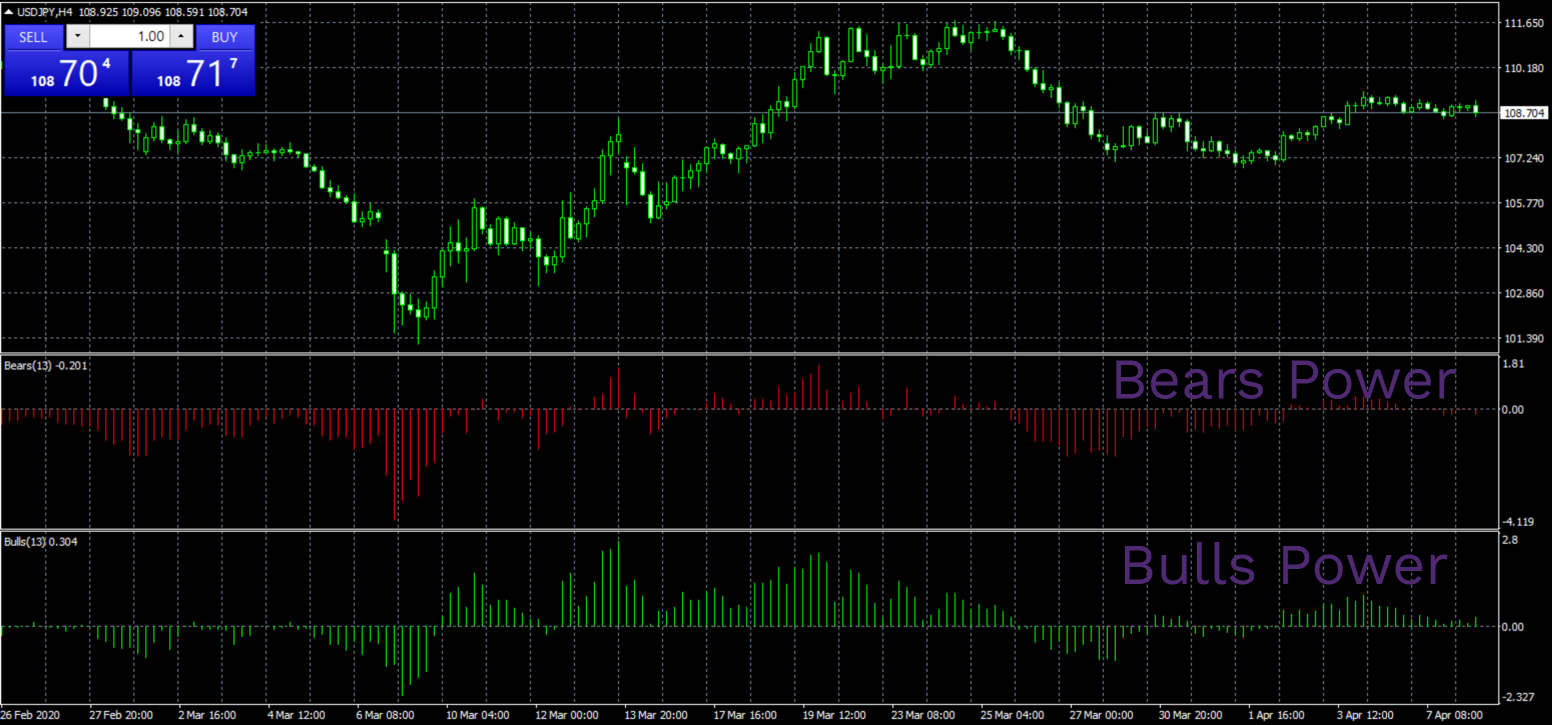Viewport: 1552px width, 725px height.
Task: Click the -4.119 Bears scale value
Action: (1520, 521)
